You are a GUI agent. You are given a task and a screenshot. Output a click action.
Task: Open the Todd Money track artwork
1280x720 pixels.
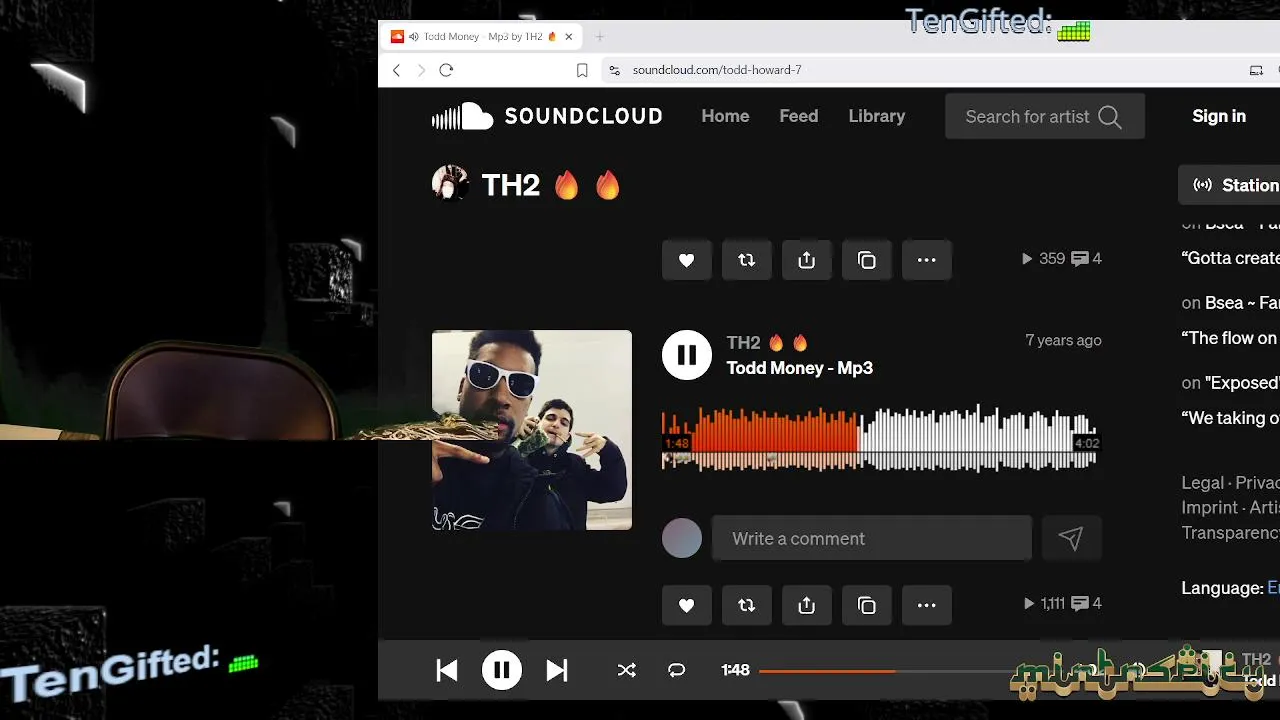pyautogui.click(x=532, y=430)
